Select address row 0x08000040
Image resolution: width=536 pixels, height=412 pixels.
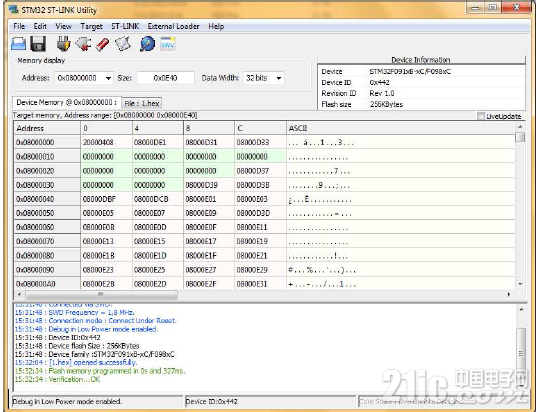47,199
